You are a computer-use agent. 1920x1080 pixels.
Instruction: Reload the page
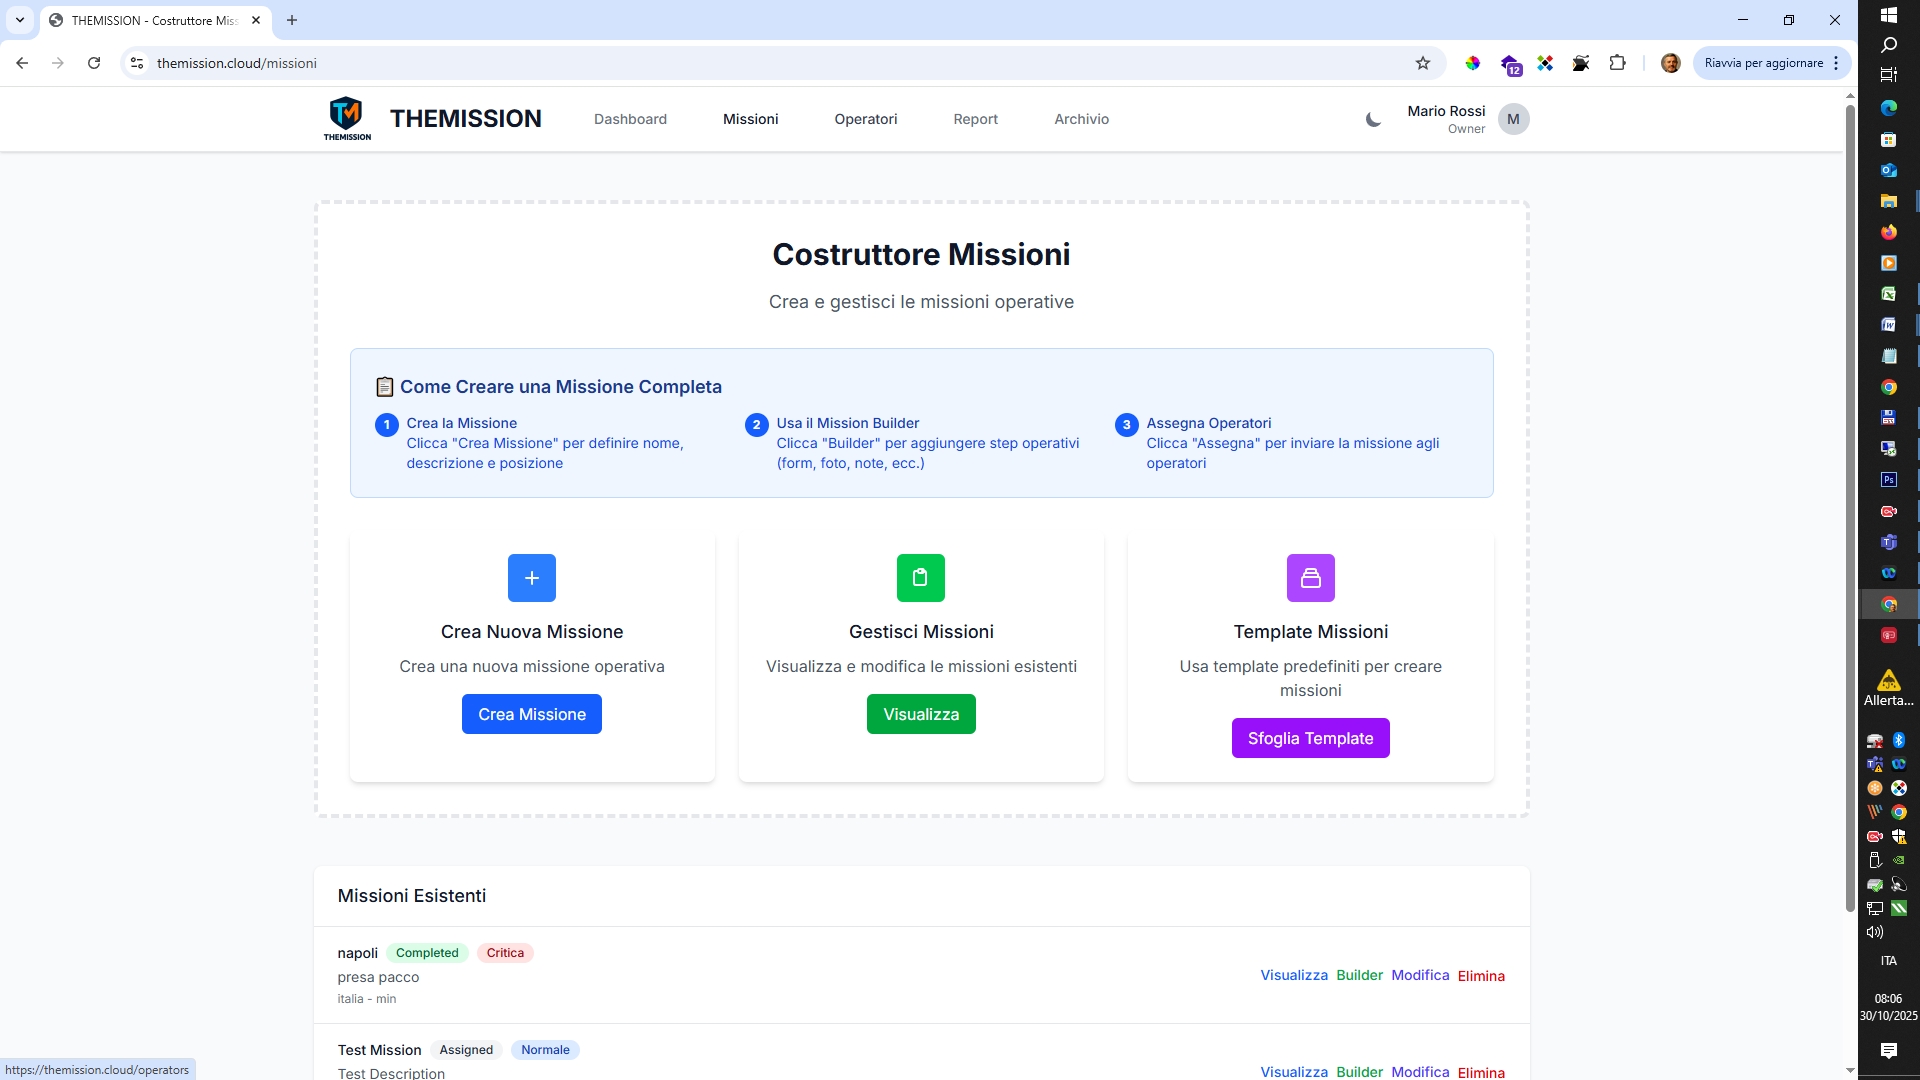(94, 63)
